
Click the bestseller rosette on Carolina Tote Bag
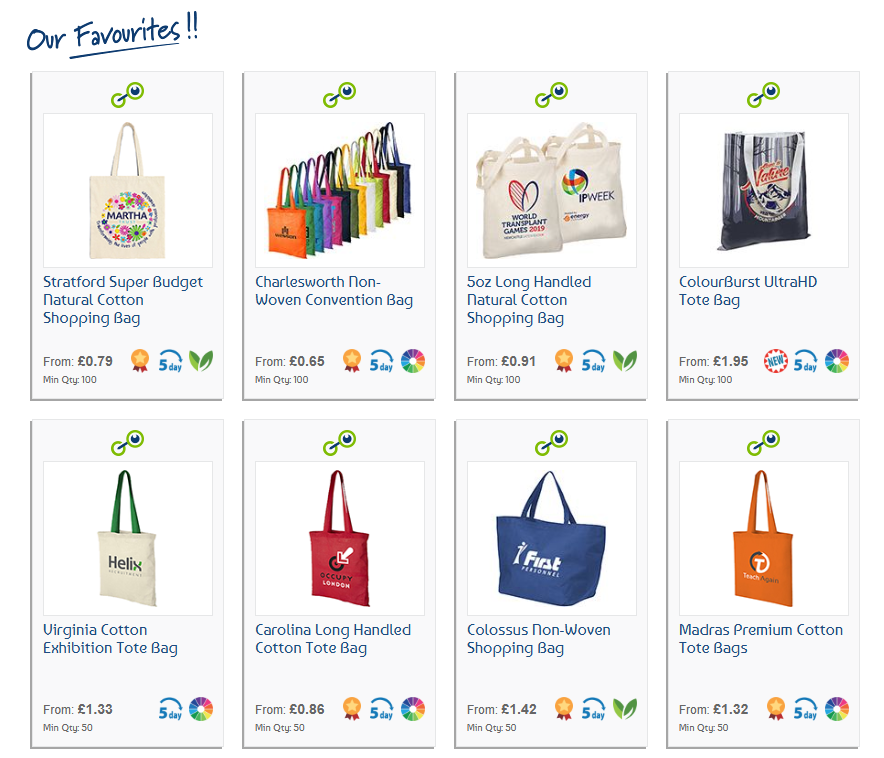click(352, 709)
